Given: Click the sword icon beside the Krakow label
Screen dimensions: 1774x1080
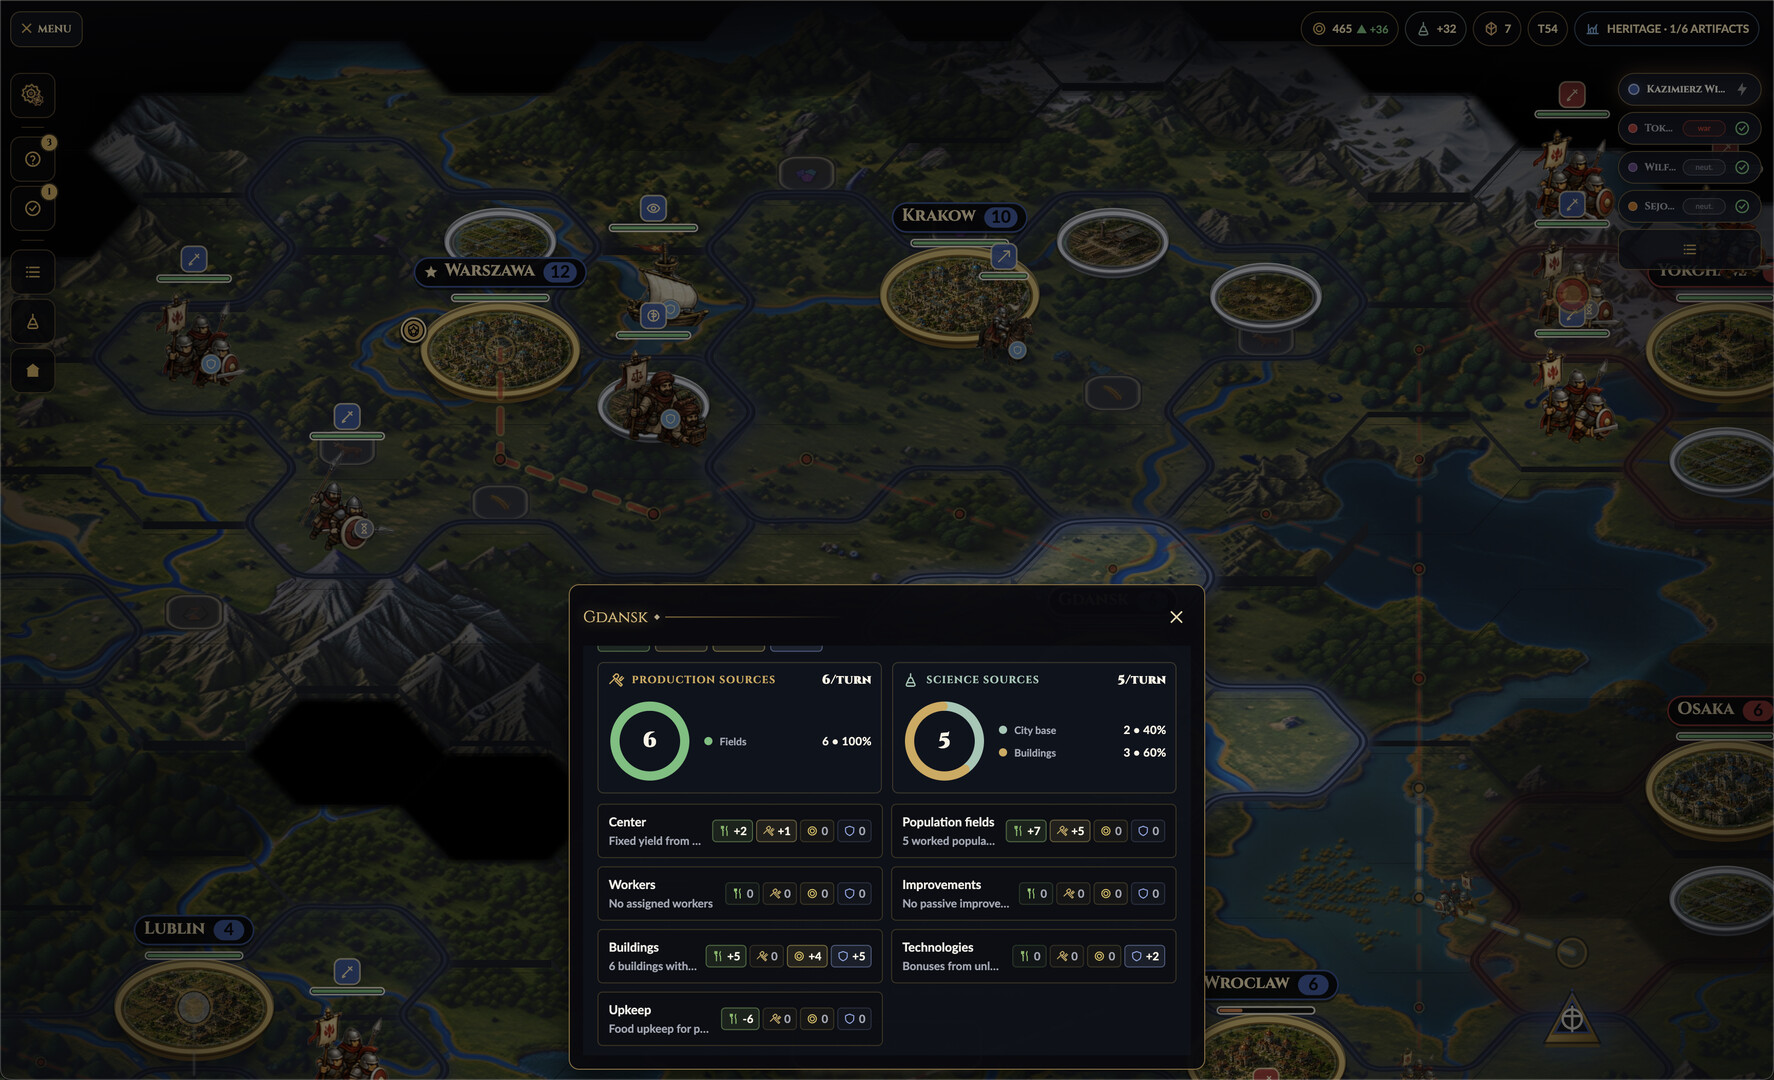Looking at the screenshot, I should [x=1003, y=256].
